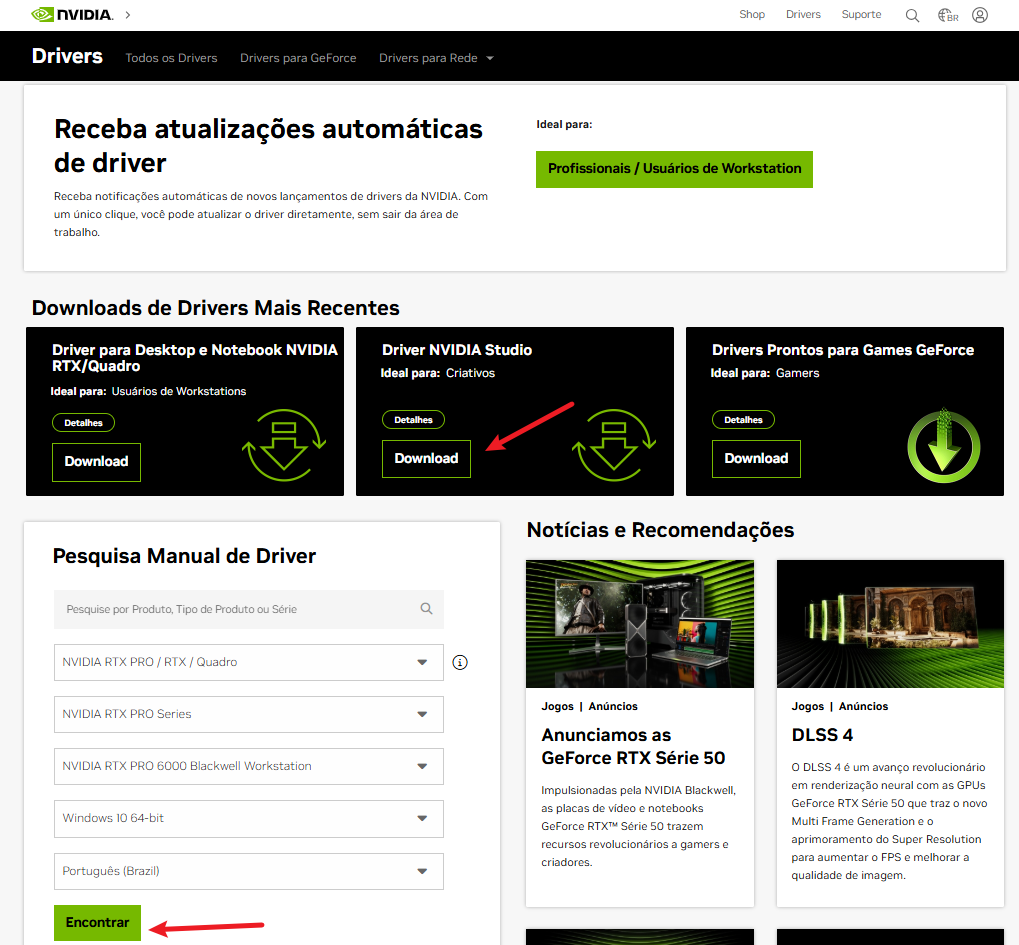Click the info icon beside product type dropdown

pos(460,662)
